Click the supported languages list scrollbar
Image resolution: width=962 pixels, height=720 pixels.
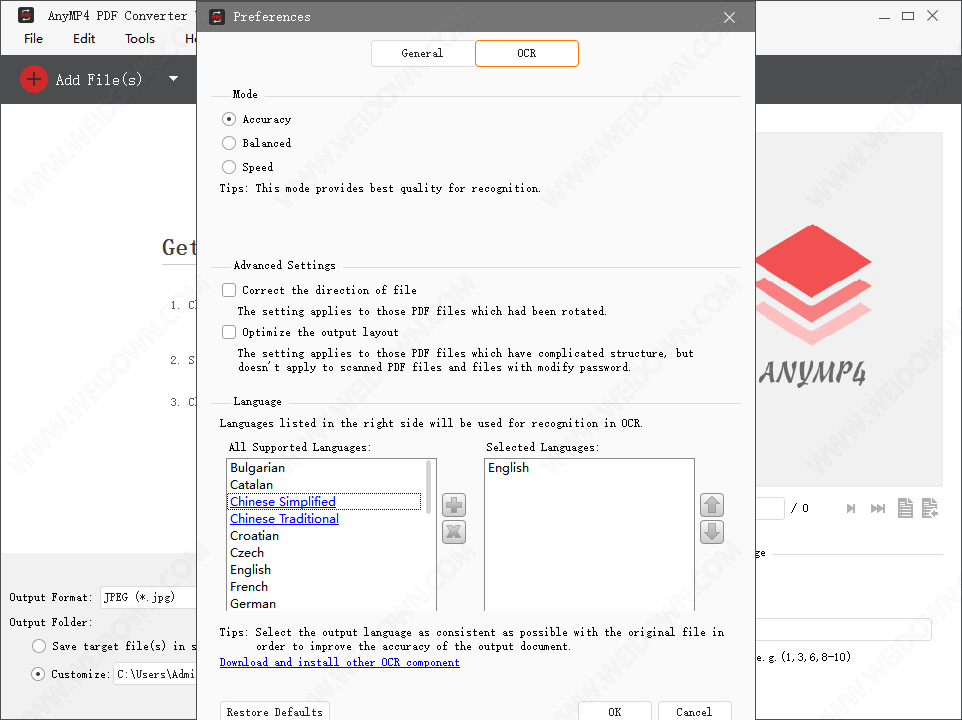pyautogui.click(x=429, y=488)
